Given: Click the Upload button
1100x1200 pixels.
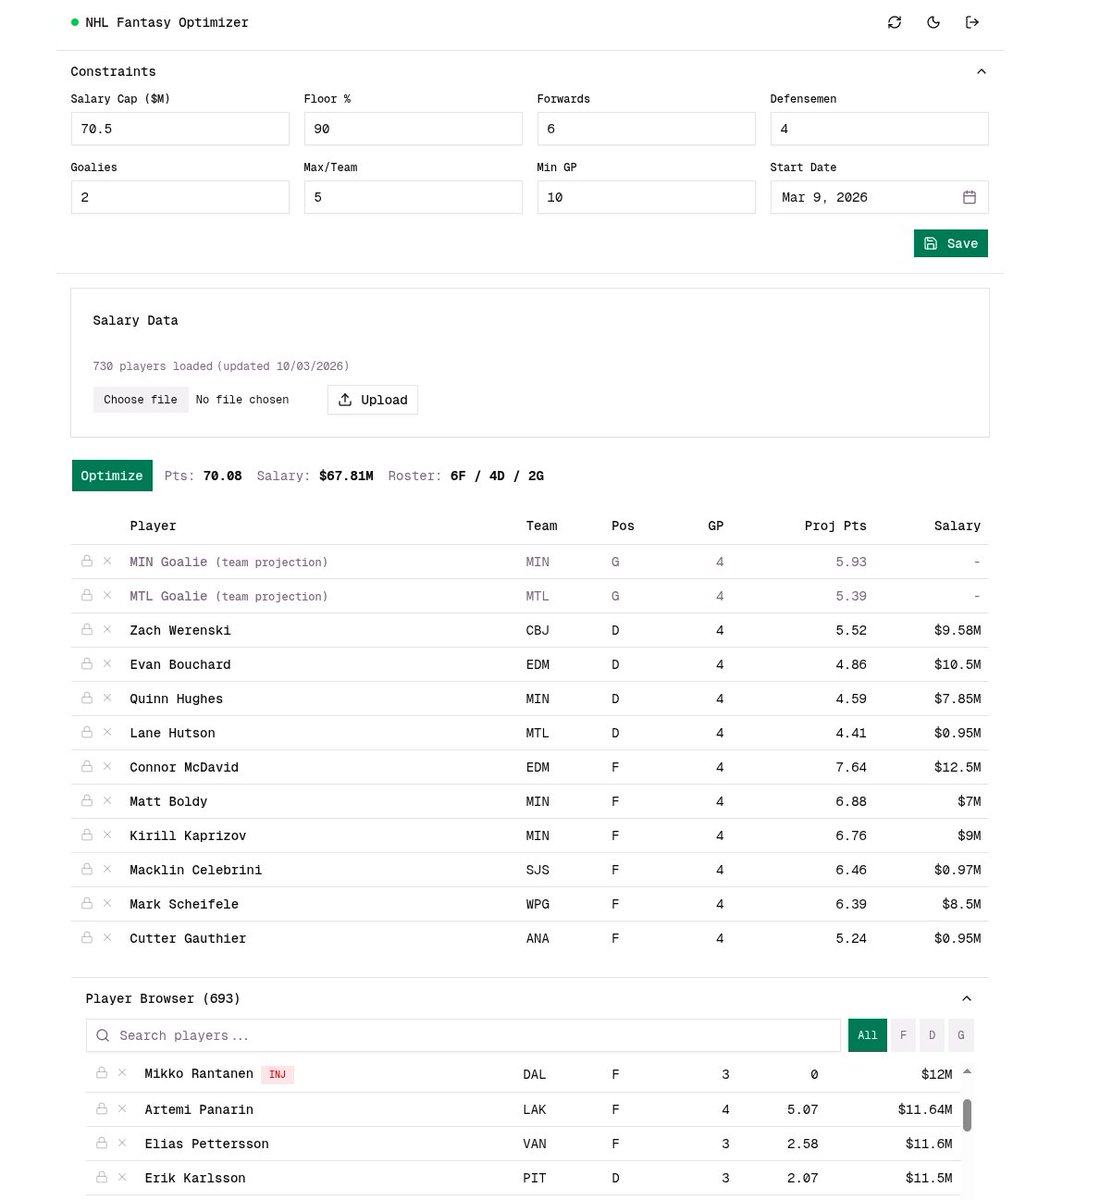Looking at the screenshot, I should 373,399.
